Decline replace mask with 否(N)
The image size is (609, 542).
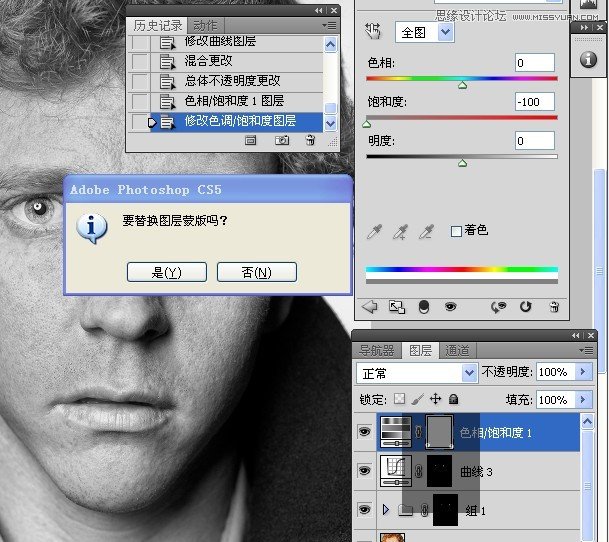coord(257,272)
